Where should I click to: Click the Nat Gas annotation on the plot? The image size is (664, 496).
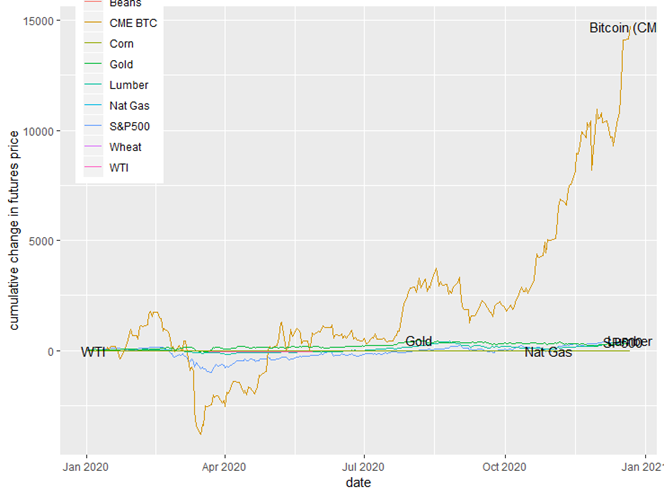click(x=548, y=353)
